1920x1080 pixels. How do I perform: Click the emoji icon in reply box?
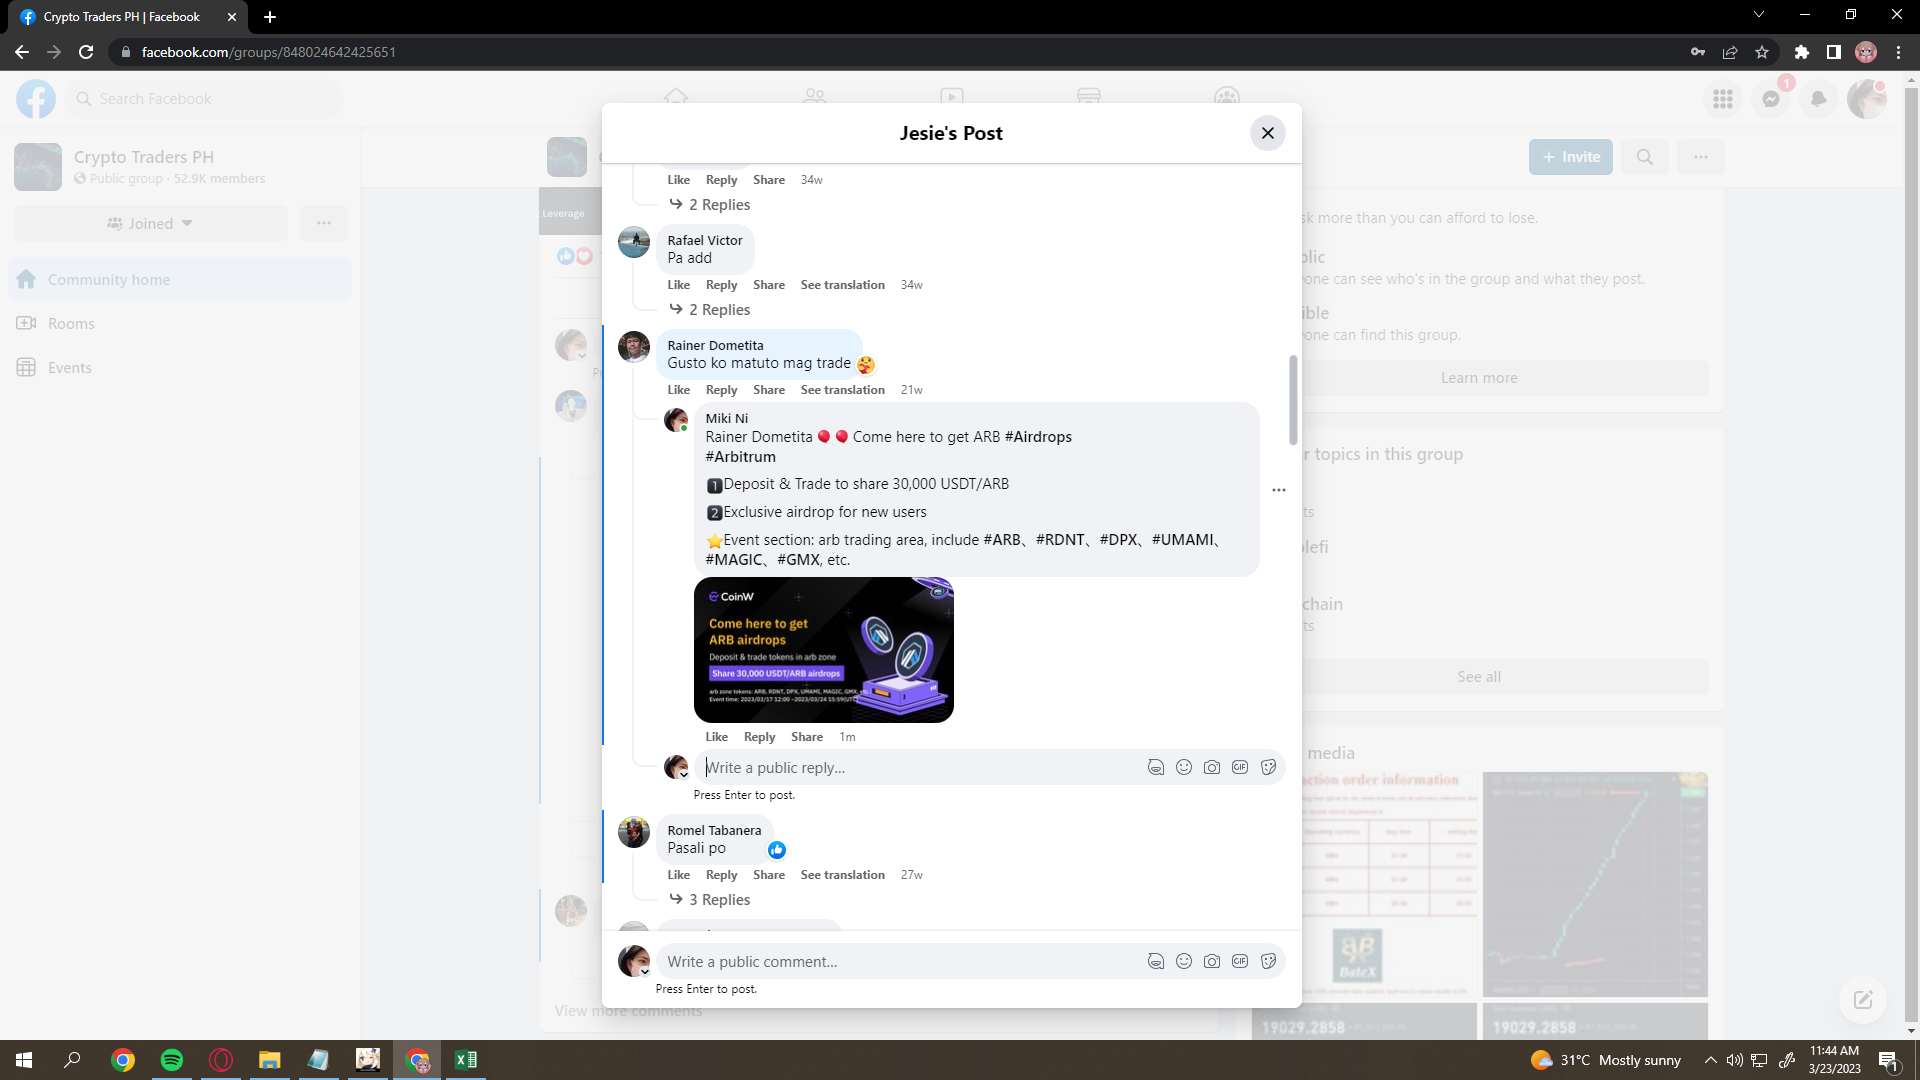pos(1183,767)
